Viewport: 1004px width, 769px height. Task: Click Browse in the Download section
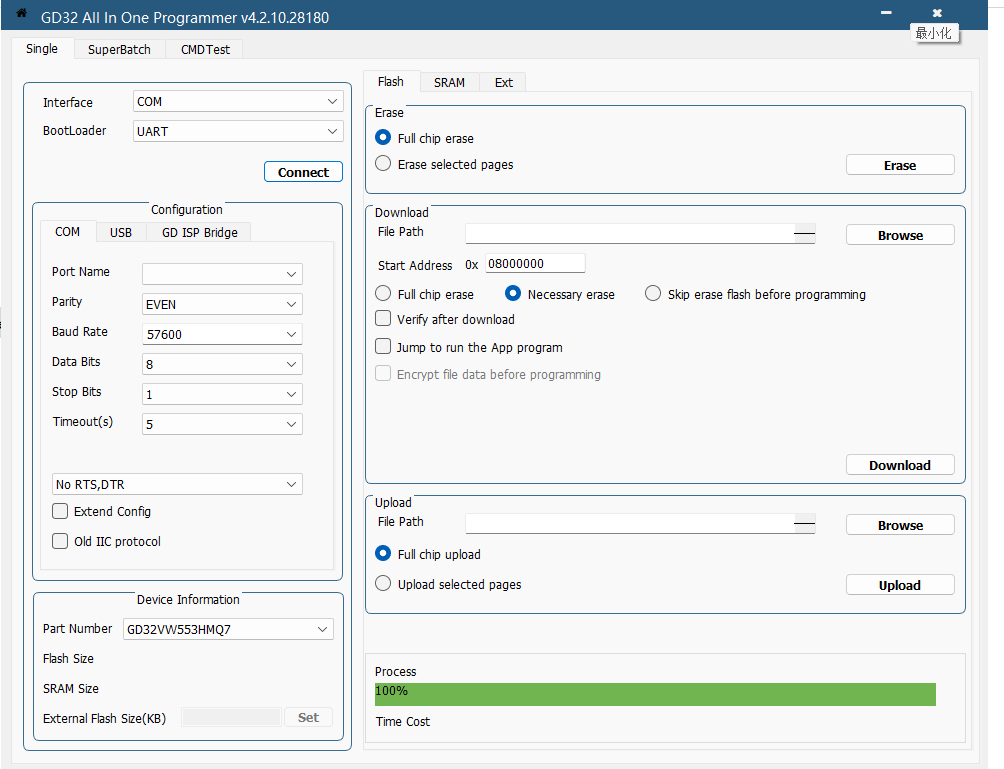(x=900, y=235)
